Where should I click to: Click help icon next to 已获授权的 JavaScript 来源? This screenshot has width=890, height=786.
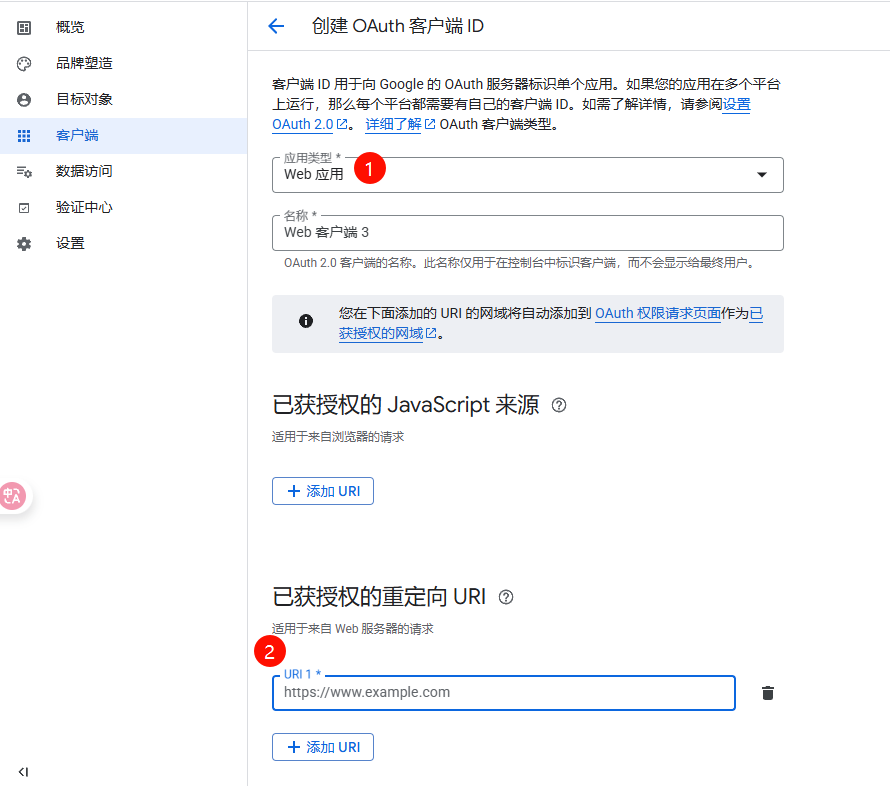559,405
